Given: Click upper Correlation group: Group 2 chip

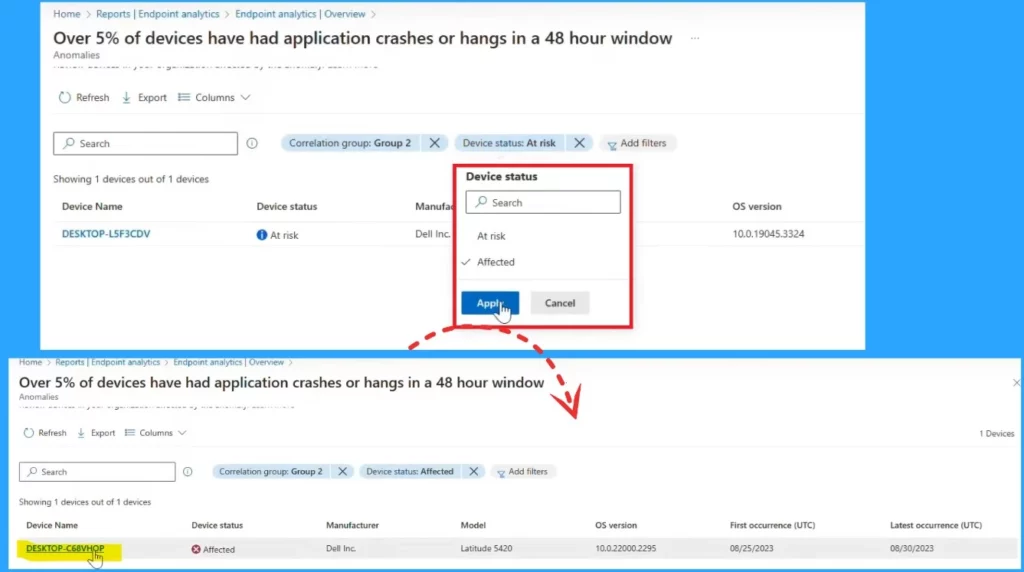Looking at the screenshot, I should pos(350,143).
